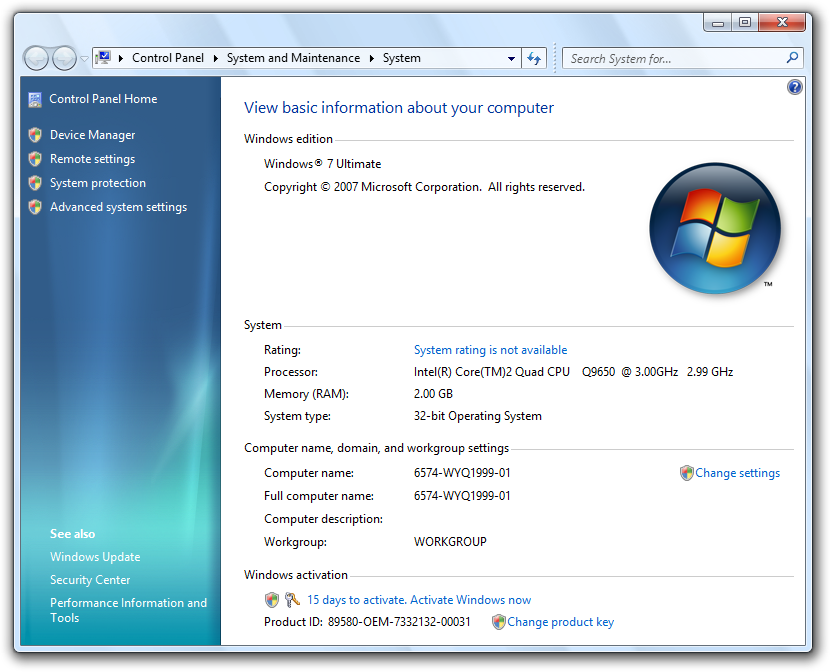Expand the address bar history dropdown

pyautogui.click(x=511, y=58)
